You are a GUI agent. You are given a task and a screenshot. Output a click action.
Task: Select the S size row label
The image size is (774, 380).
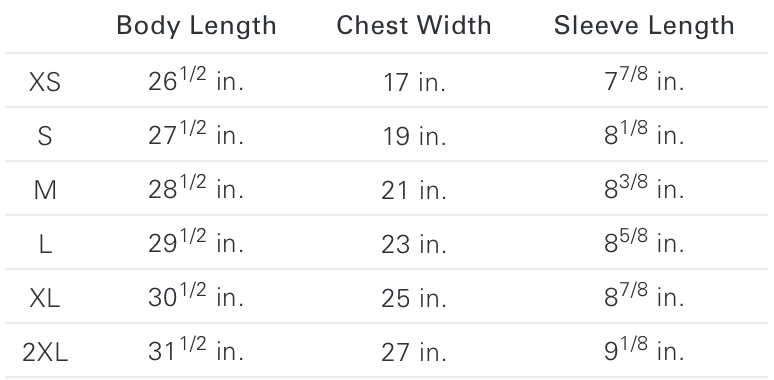(x=45, y=136)
